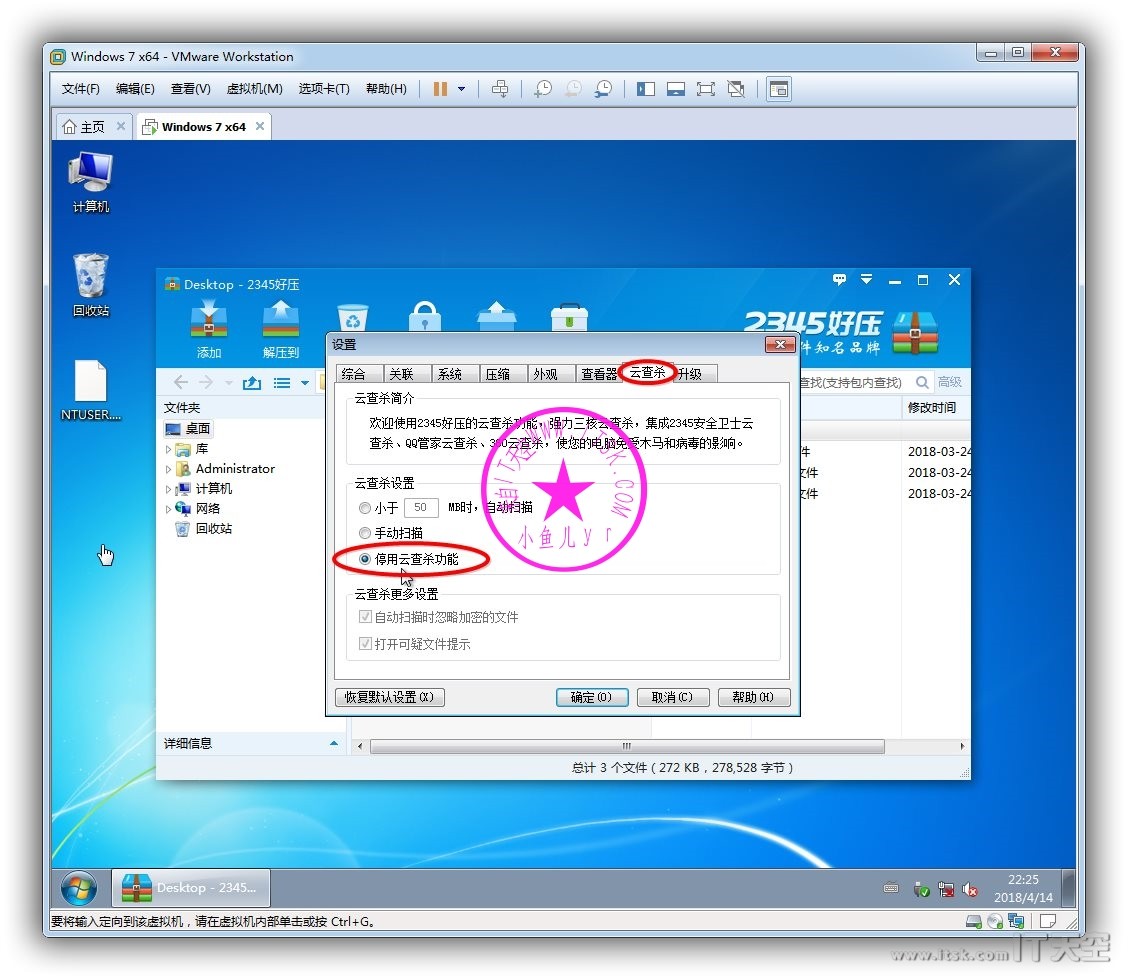This screenshot has height=980, width=1128.
Task: Open the 虚拟机(M) menu
Action: 254,89
